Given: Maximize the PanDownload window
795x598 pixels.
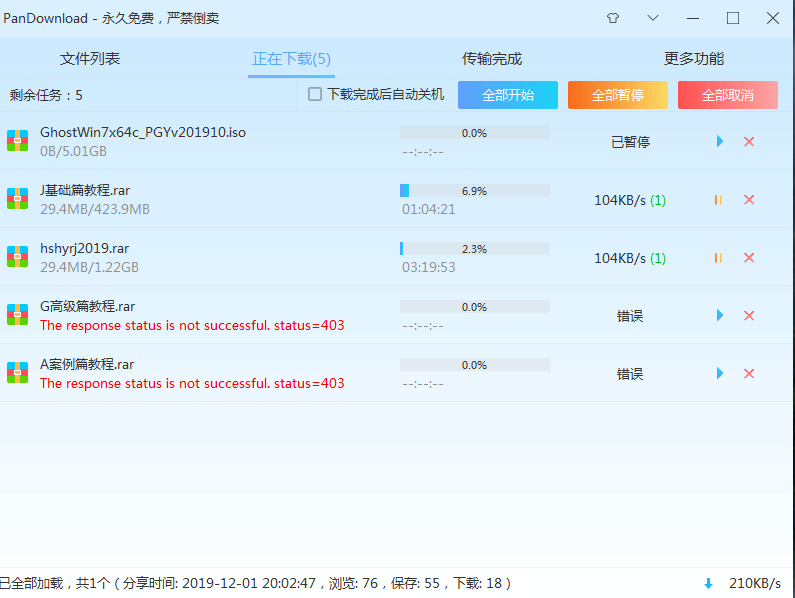Looking at the screenshot, I should pyautogui.click(x=733, y=18).
